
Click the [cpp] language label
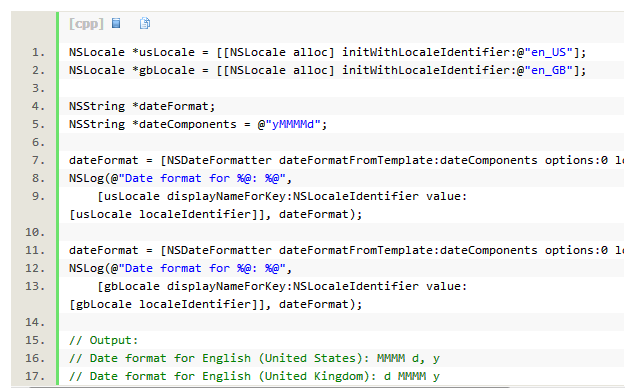tap(86, 24)
